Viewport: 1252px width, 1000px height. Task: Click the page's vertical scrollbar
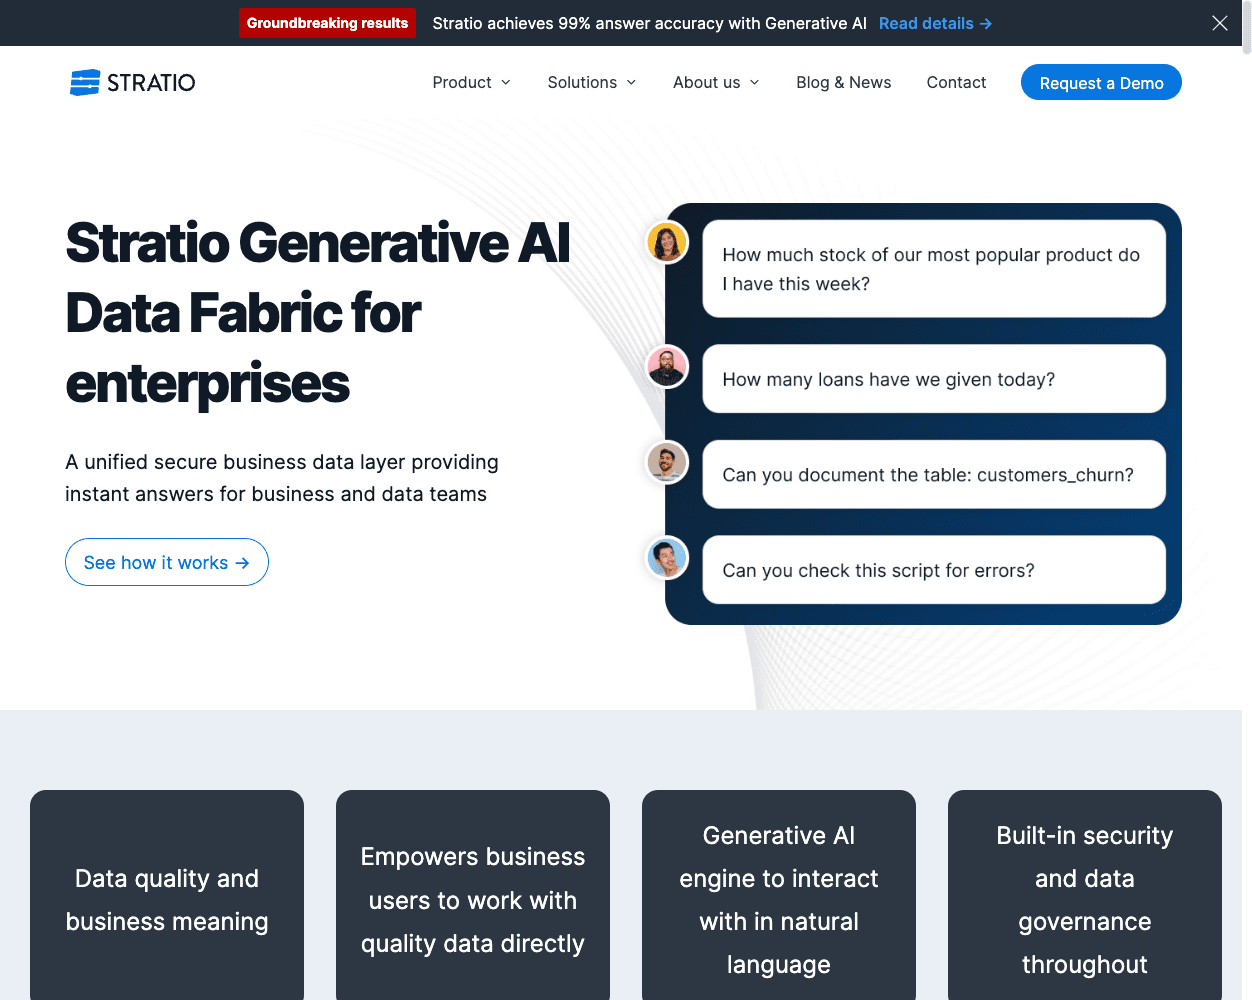(1247, 500)
